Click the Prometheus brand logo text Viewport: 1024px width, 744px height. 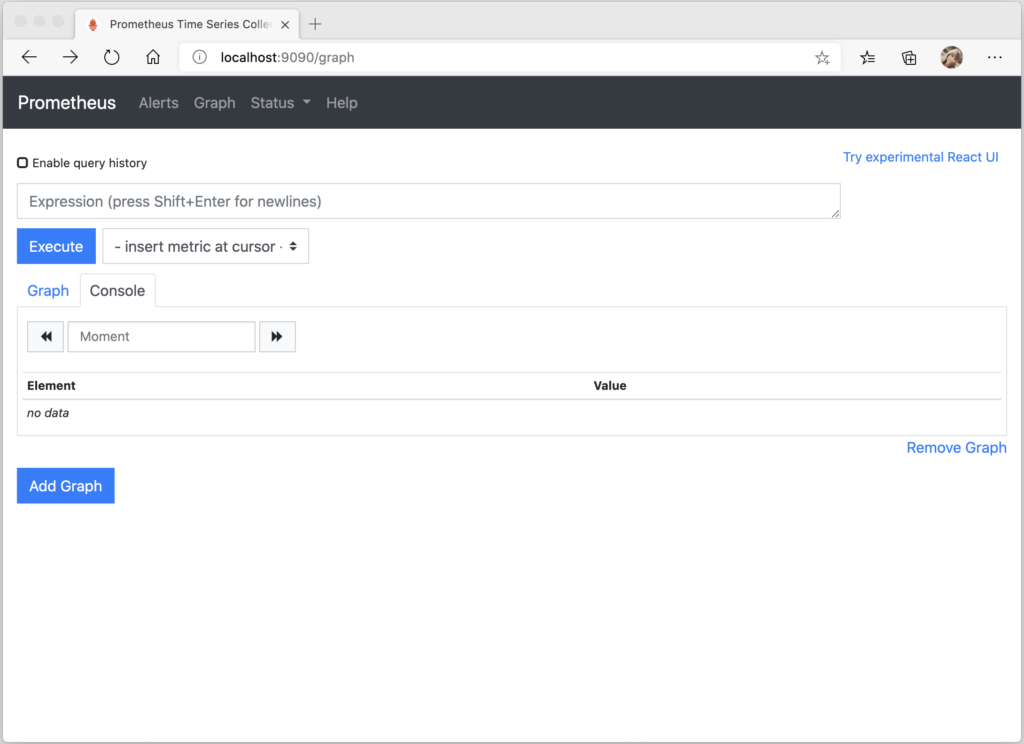click(x=67, y=103)
